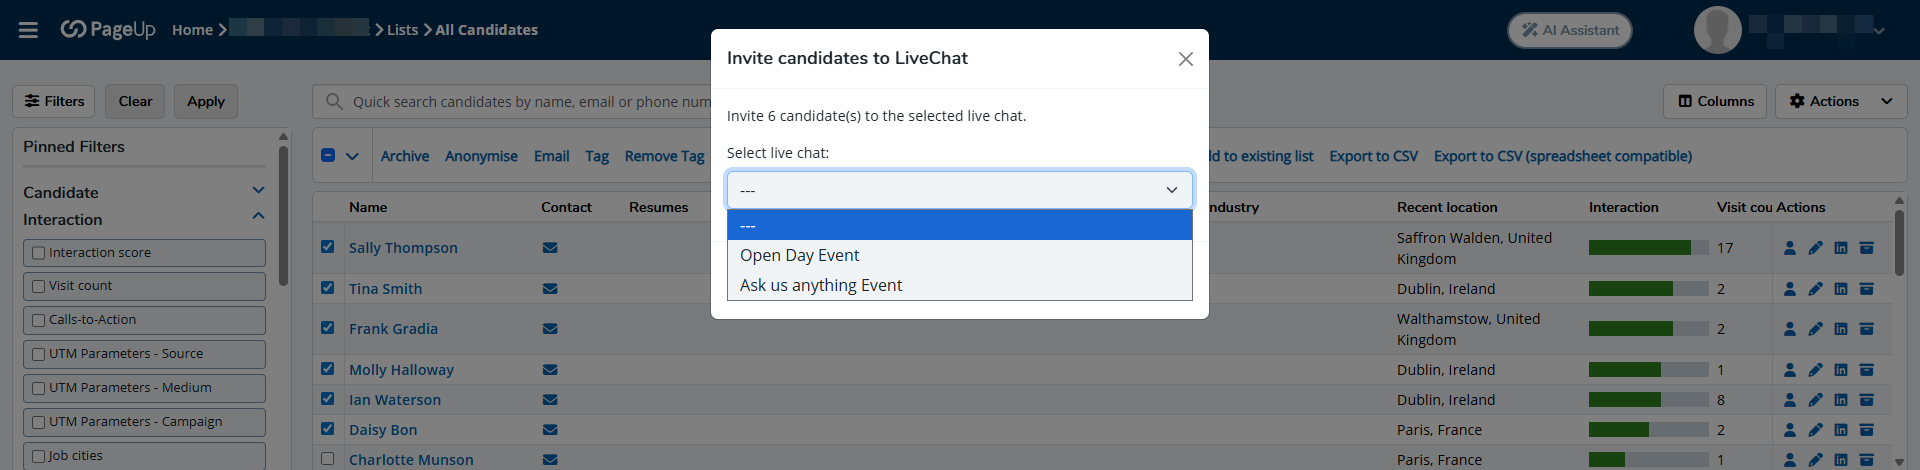Click email envelope icon for Ian Waterson
Image resolution: width=1920 pixels, height=470 pixels.
click(x=550, y=400)
